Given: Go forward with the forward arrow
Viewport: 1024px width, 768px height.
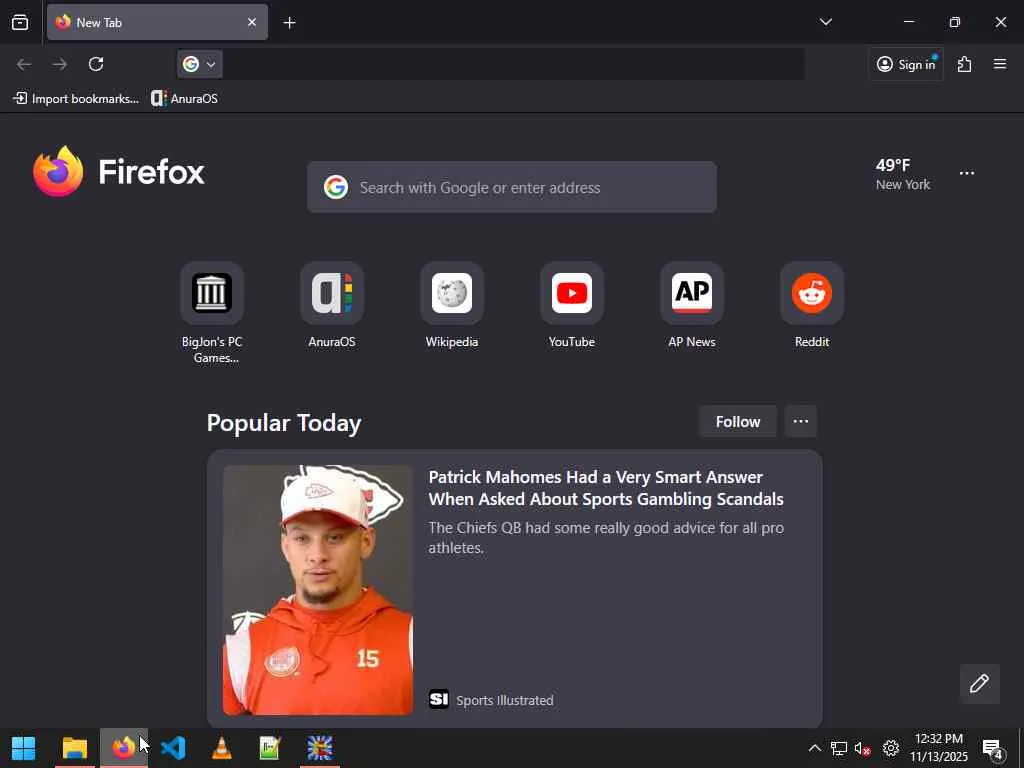Looking at the screenshot, I should tap(60, 64).
